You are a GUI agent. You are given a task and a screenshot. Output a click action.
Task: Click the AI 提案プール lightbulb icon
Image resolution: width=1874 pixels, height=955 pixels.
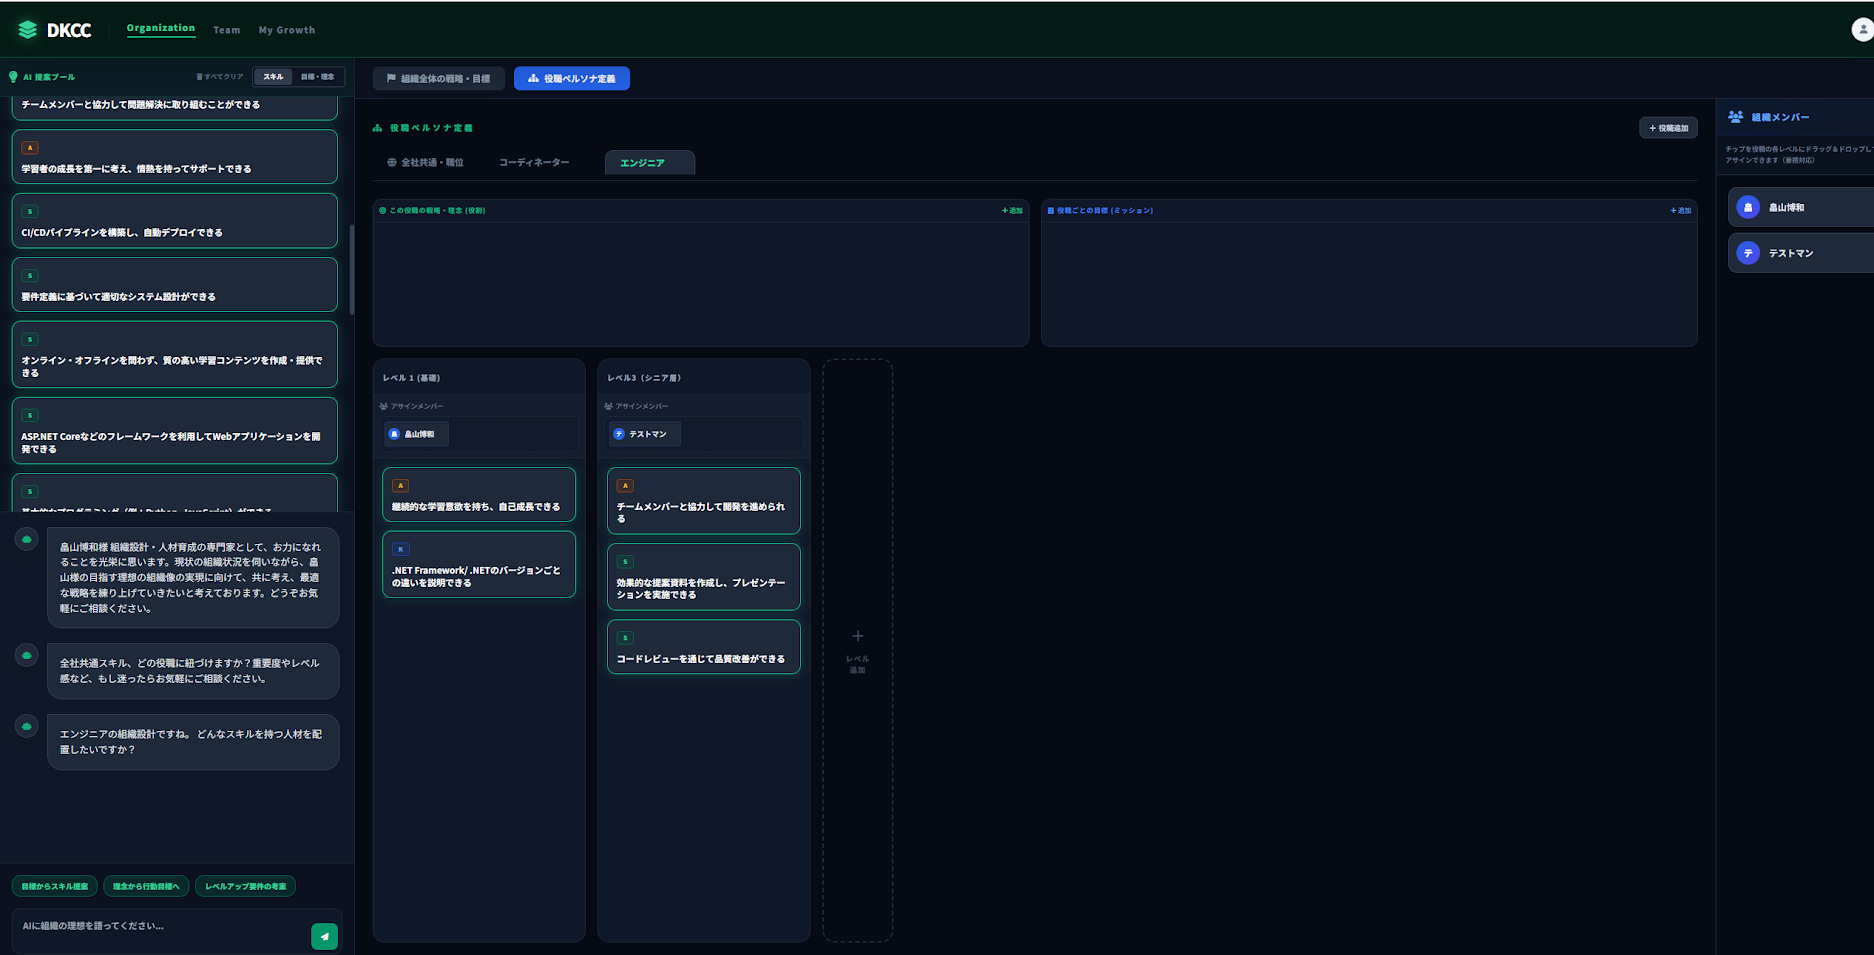point(13,77)
